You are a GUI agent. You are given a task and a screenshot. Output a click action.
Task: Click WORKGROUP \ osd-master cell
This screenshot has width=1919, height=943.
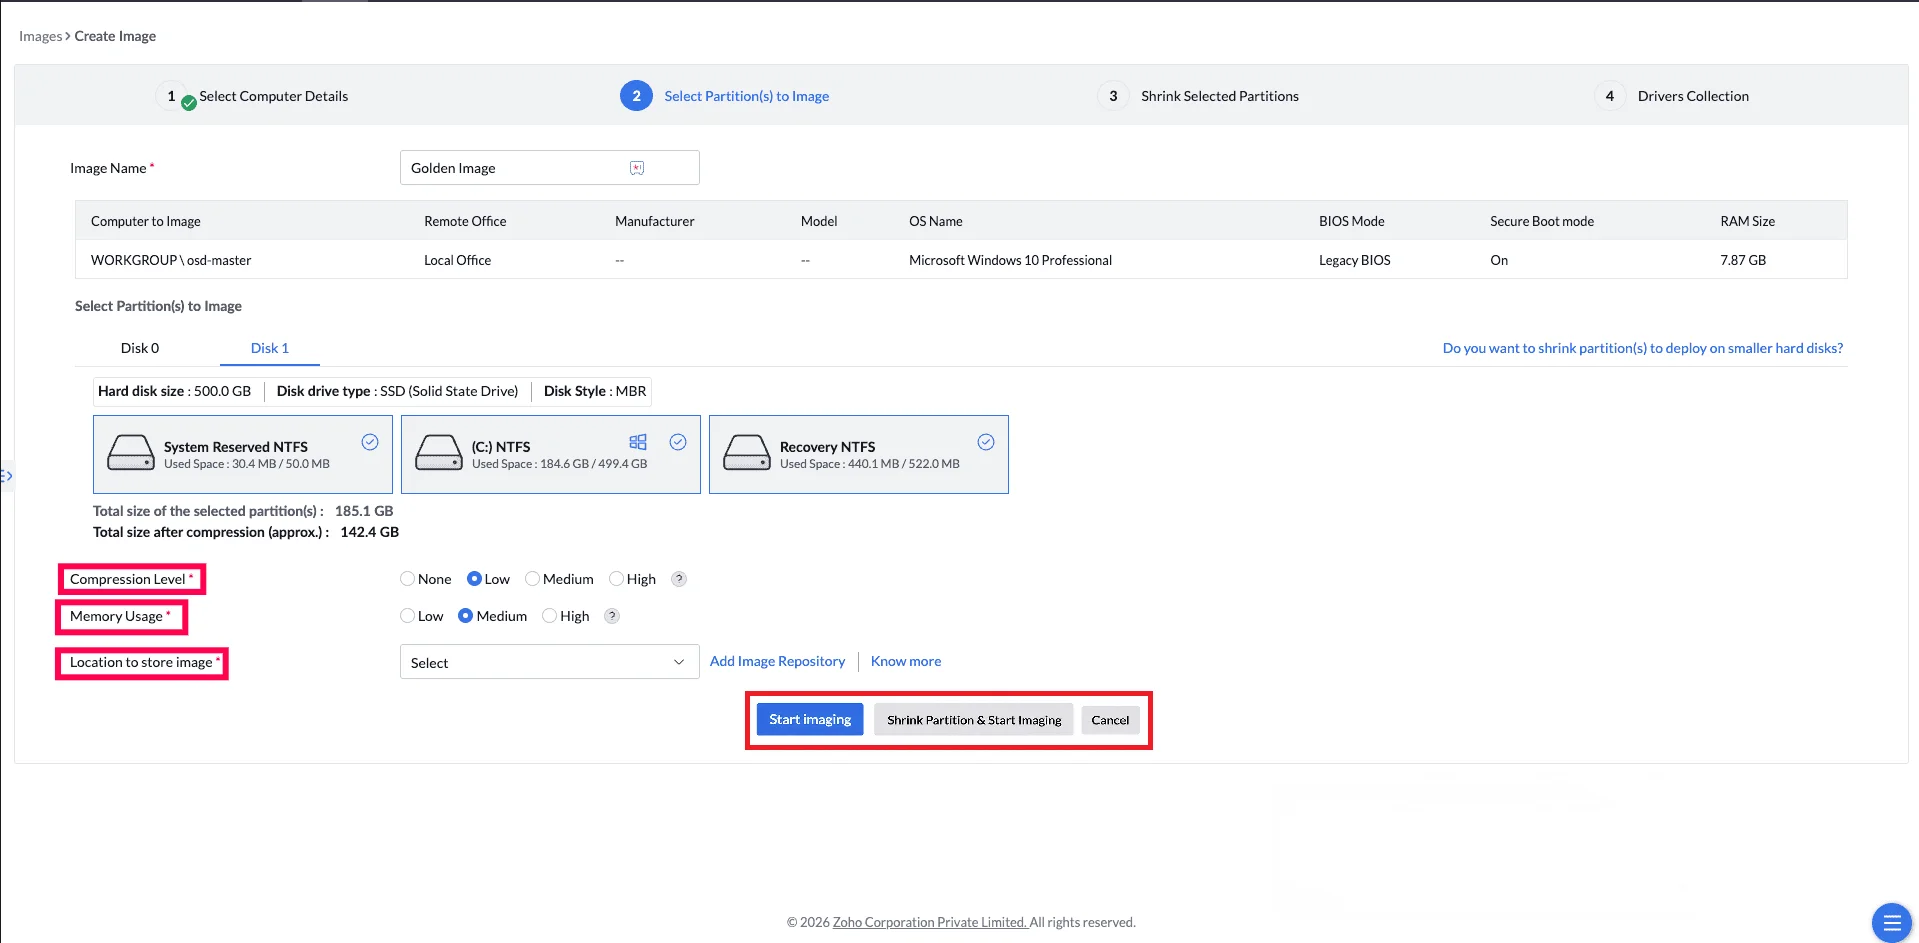(171, 260)
